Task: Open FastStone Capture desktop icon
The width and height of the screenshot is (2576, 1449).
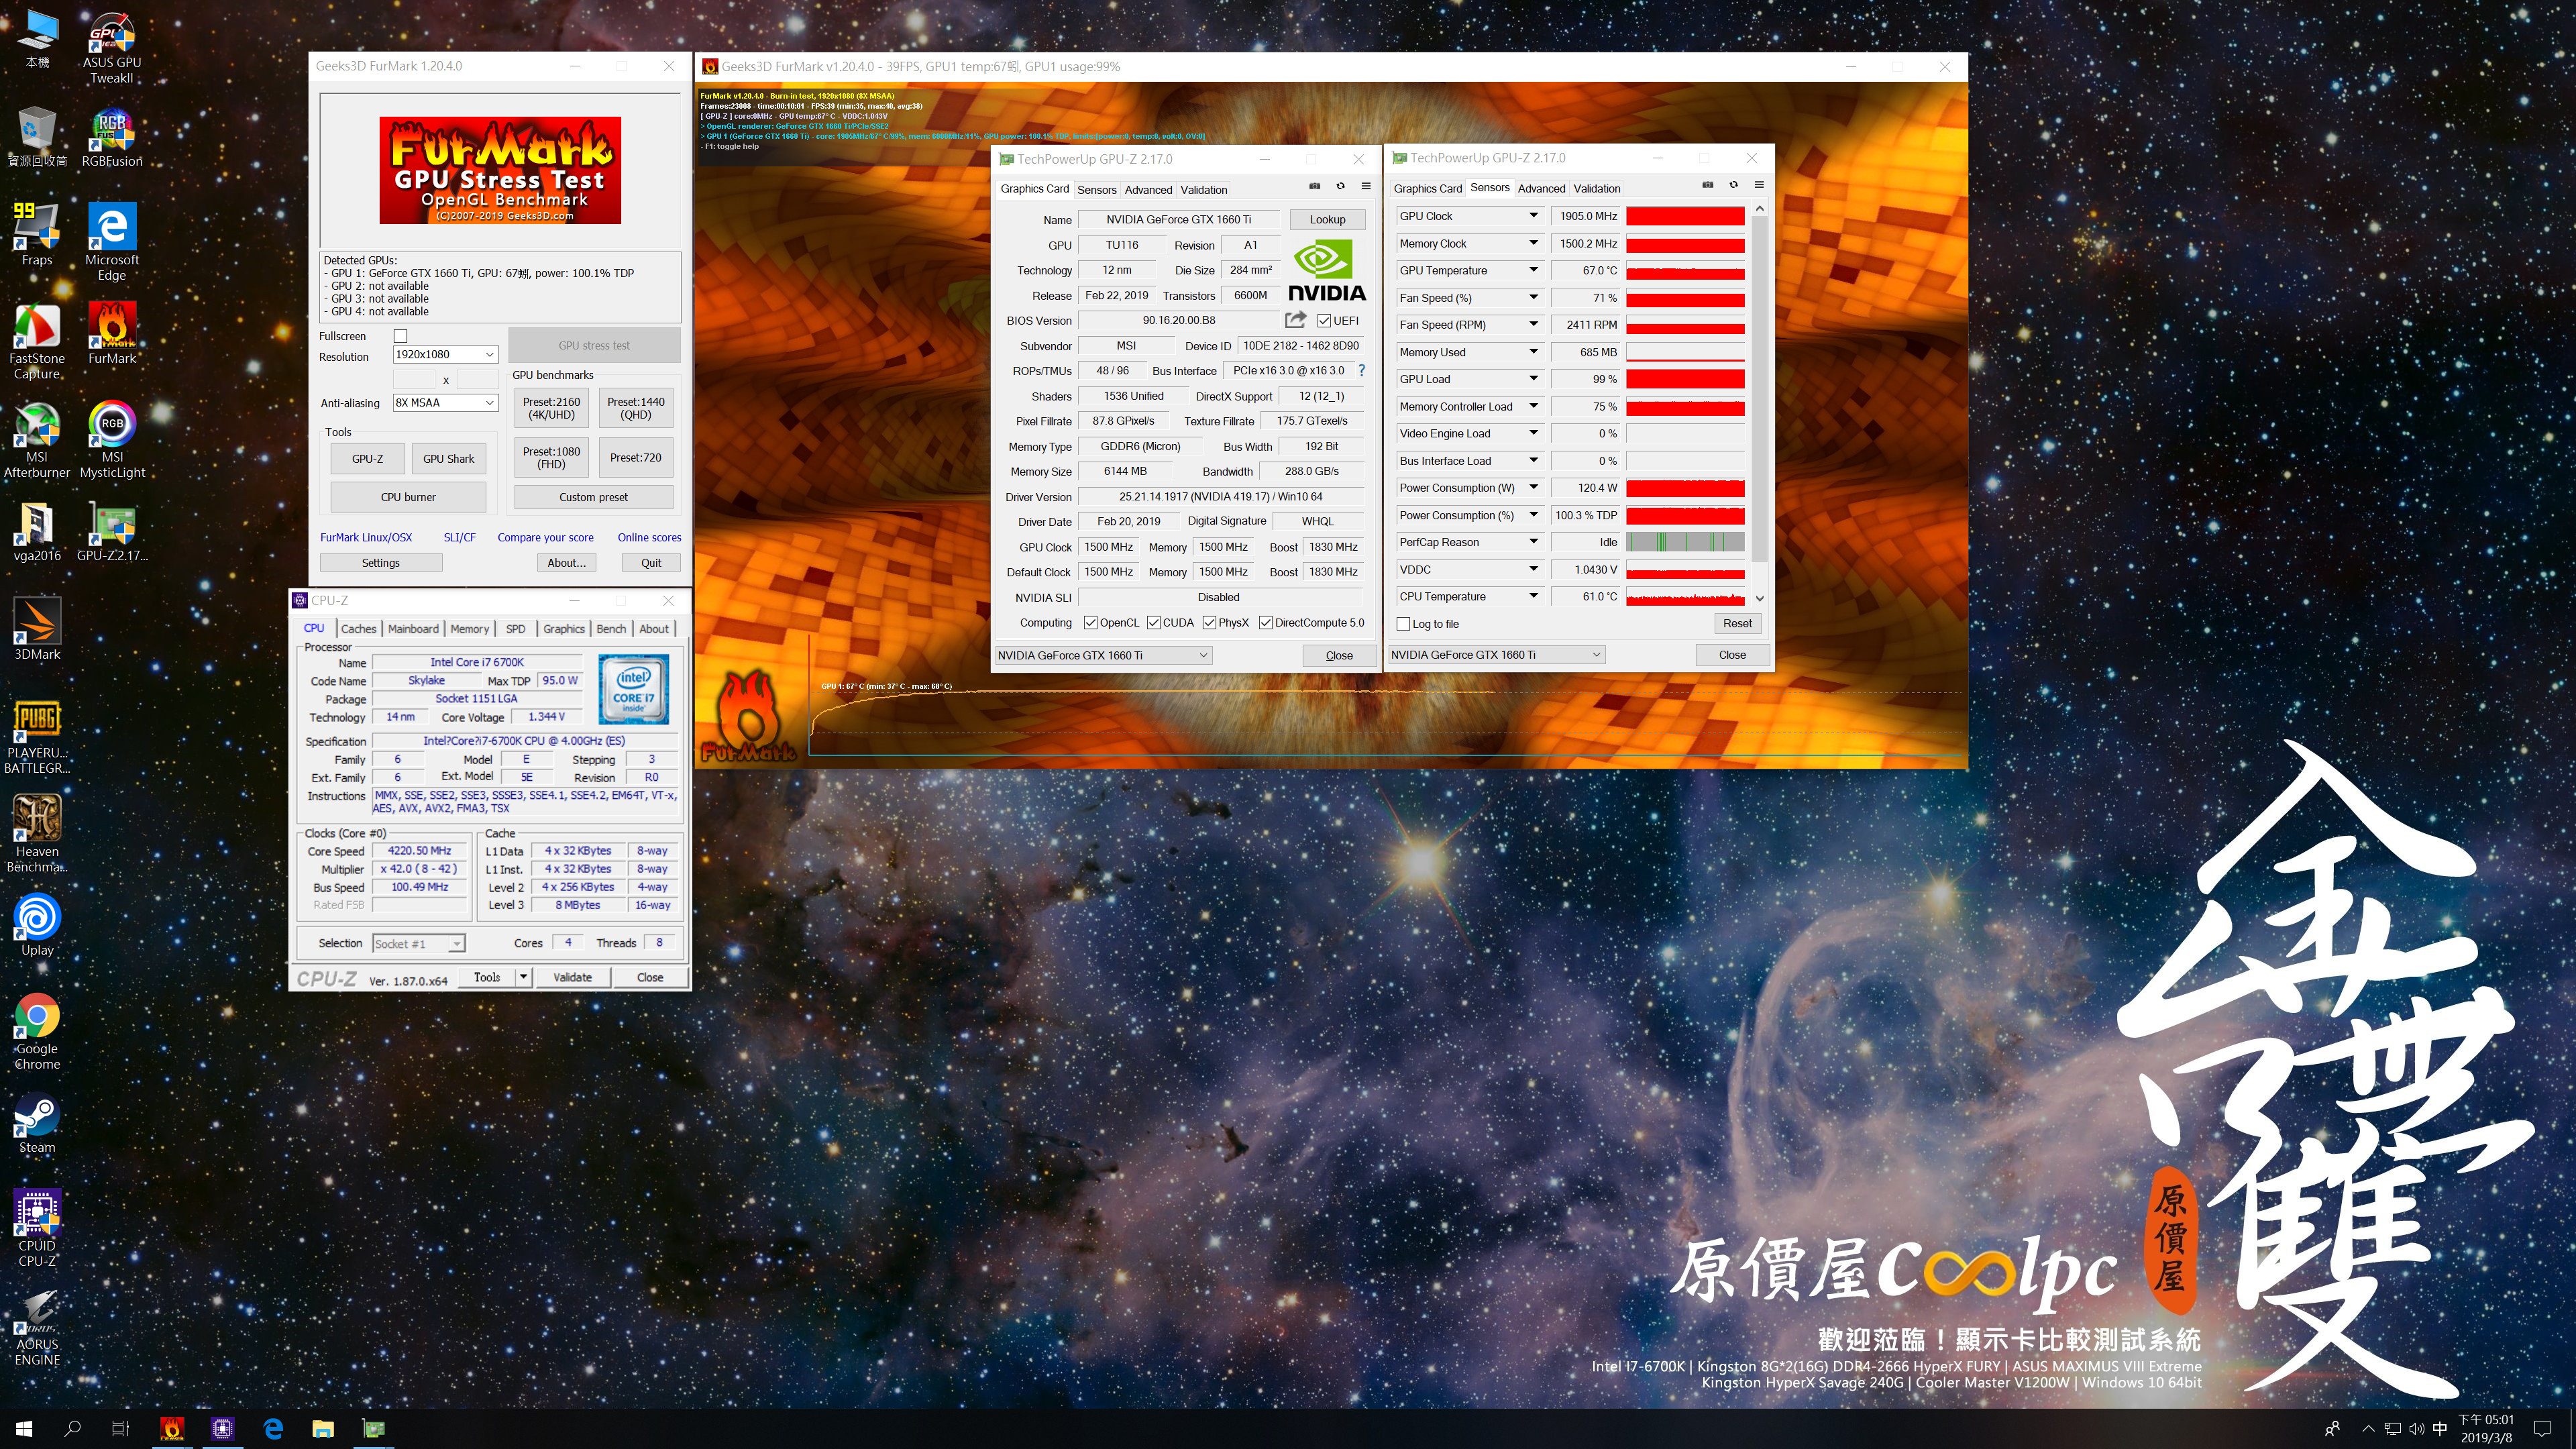Action: [37, 341]
